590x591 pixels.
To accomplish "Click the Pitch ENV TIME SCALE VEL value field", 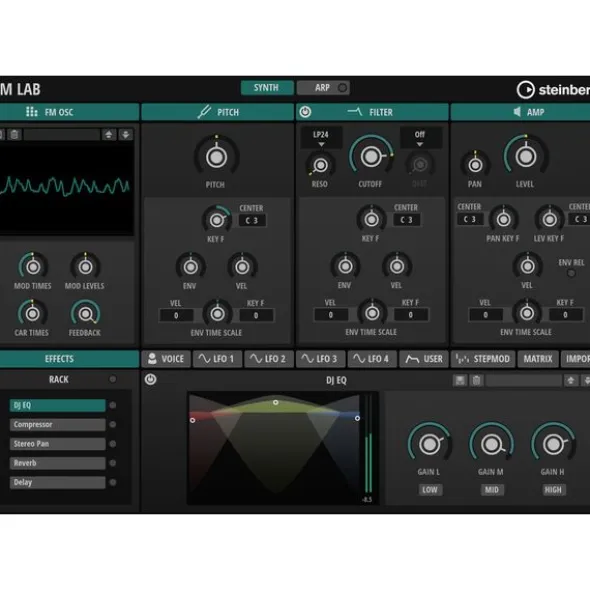I will (176, 315).
